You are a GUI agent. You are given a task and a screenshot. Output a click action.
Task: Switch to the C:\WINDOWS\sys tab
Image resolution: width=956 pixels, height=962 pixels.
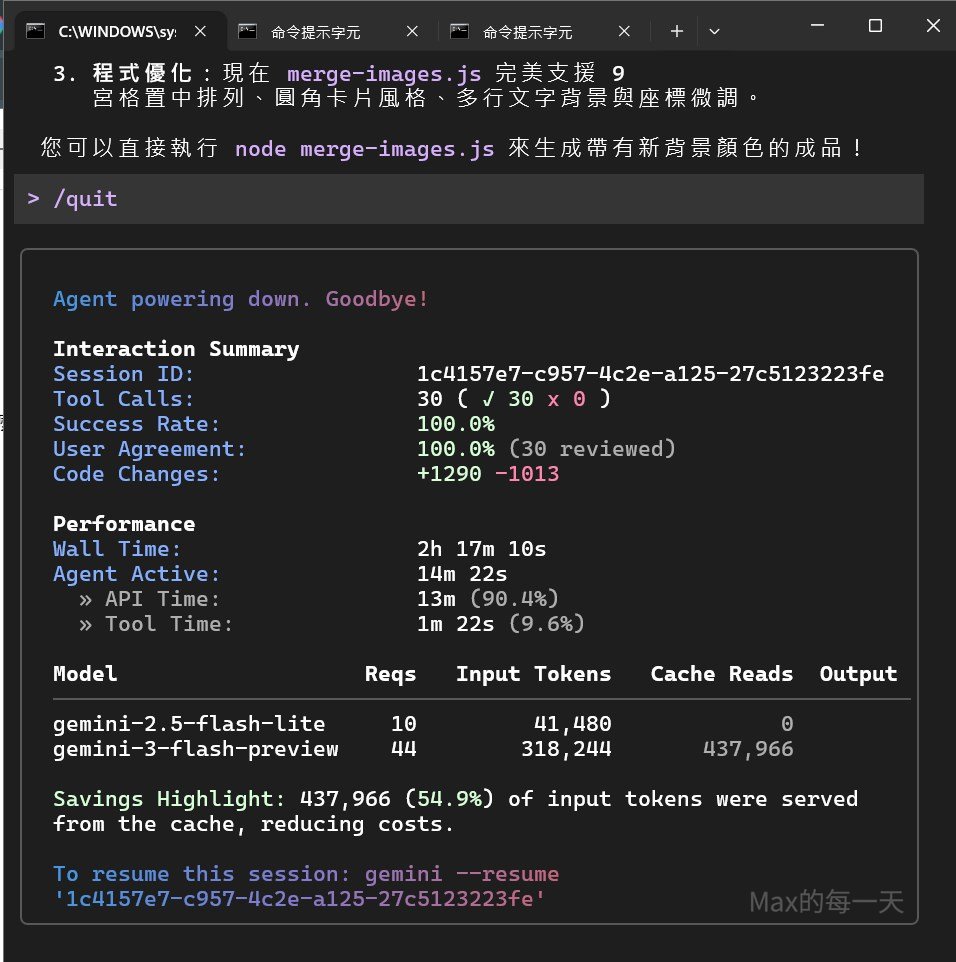point(116,32)
